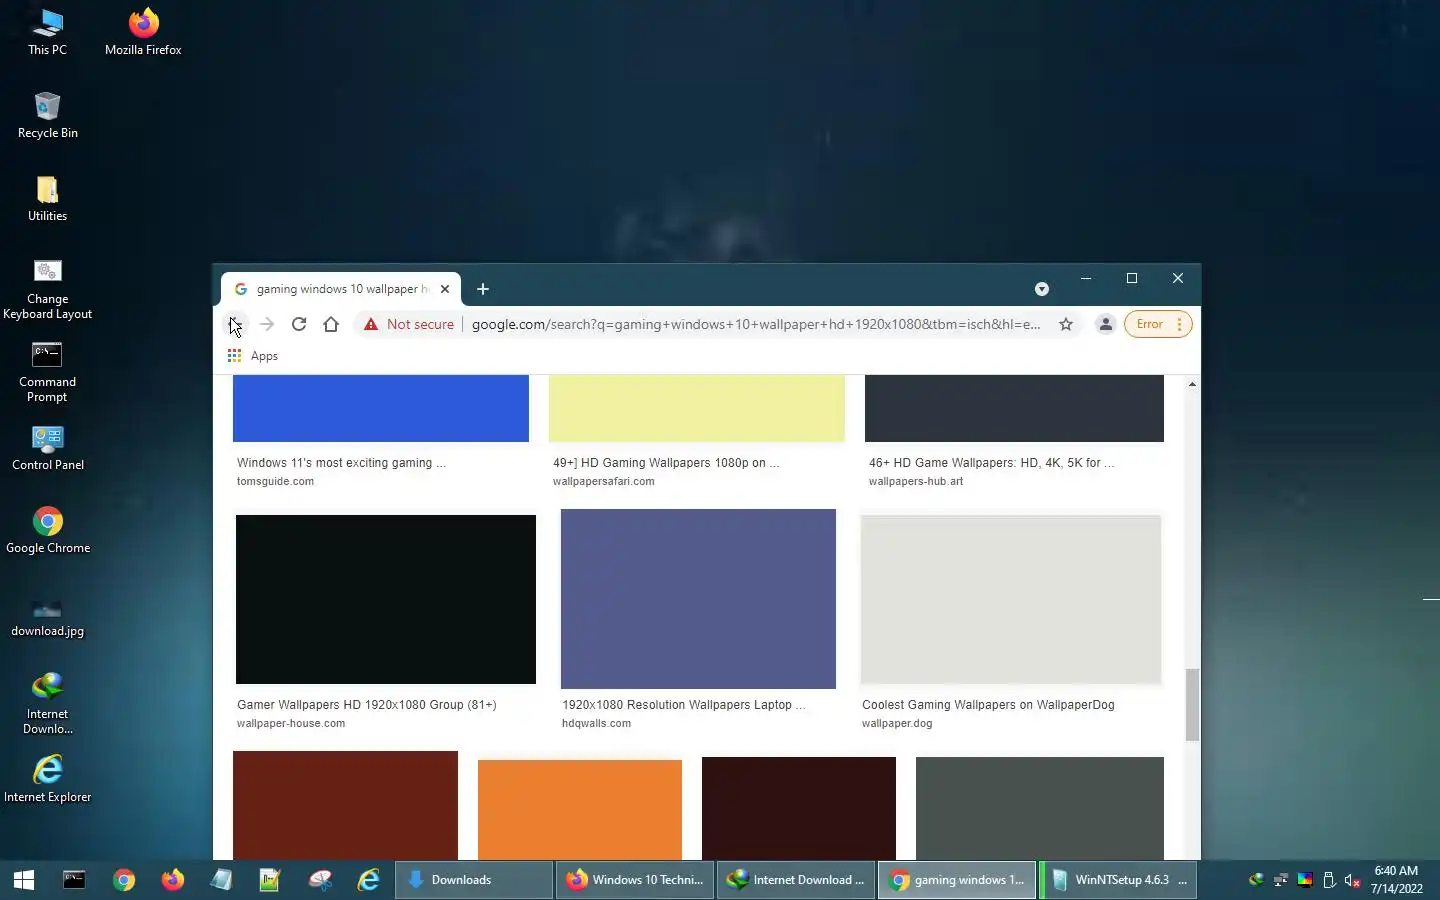1440x900 pixels.
Task: Launch pinned Firefox icon in taskbar
Action: (x=173, y=880)
